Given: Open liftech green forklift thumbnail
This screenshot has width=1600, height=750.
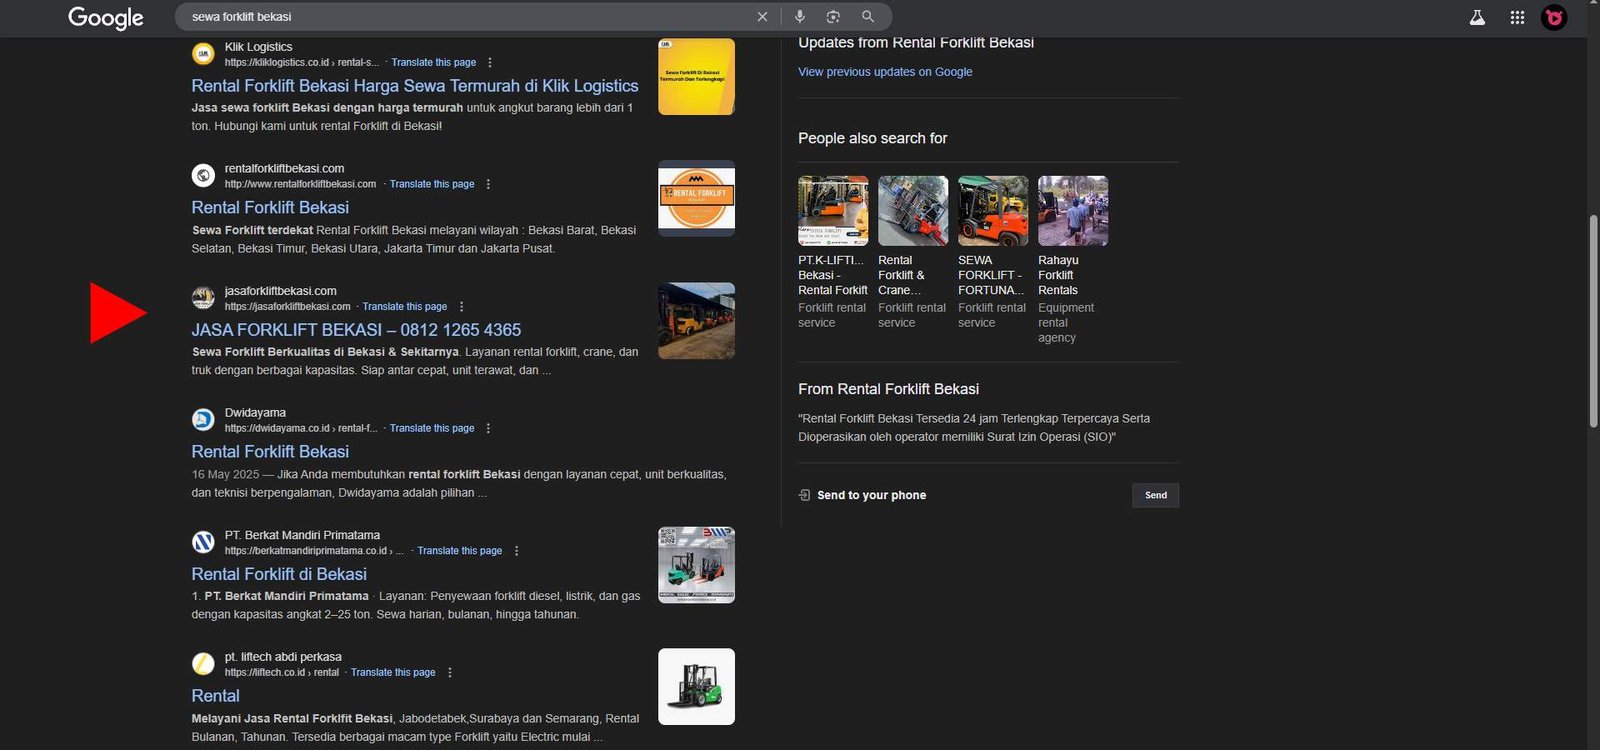Looking at the screenshot, I should [x=696, y=687].
